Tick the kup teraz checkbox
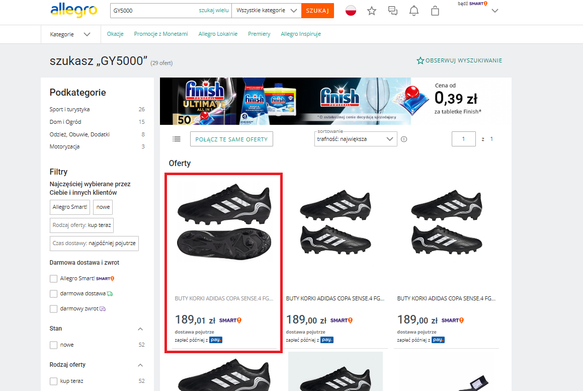 click(54, 381)
